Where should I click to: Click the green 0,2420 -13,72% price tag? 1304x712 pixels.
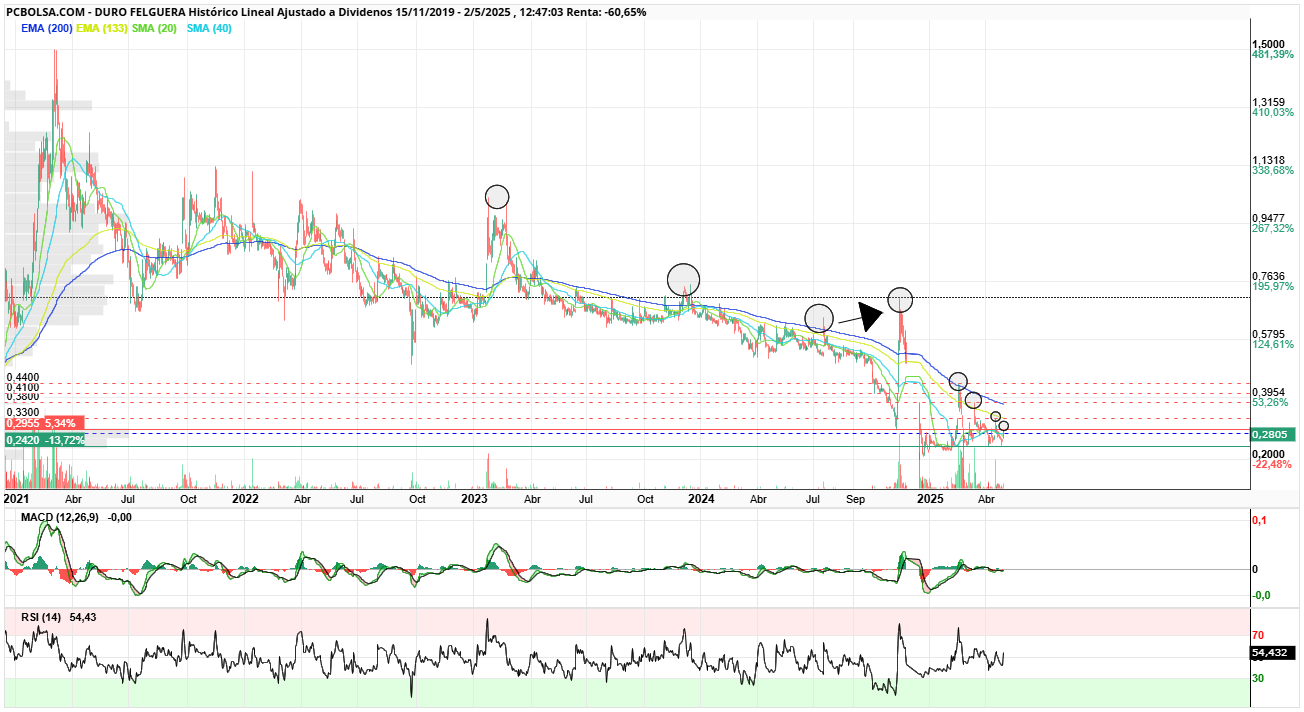point(44,440)
